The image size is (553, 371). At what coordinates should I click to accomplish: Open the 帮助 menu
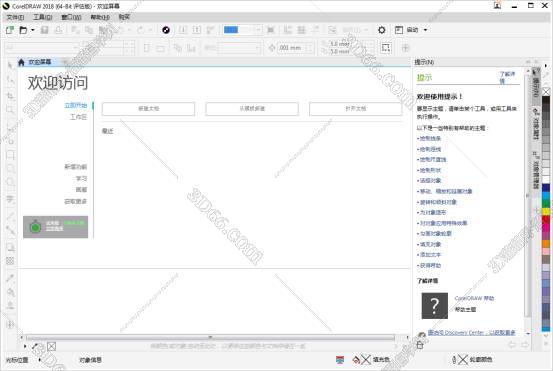[x=100, y=17]
